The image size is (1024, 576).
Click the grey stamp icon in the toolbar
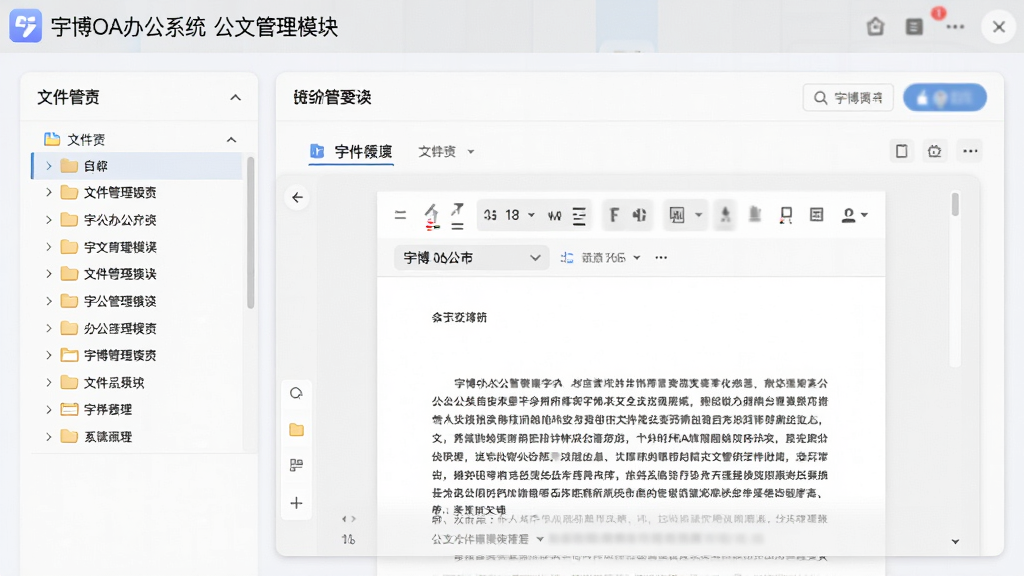pos(755,215)
